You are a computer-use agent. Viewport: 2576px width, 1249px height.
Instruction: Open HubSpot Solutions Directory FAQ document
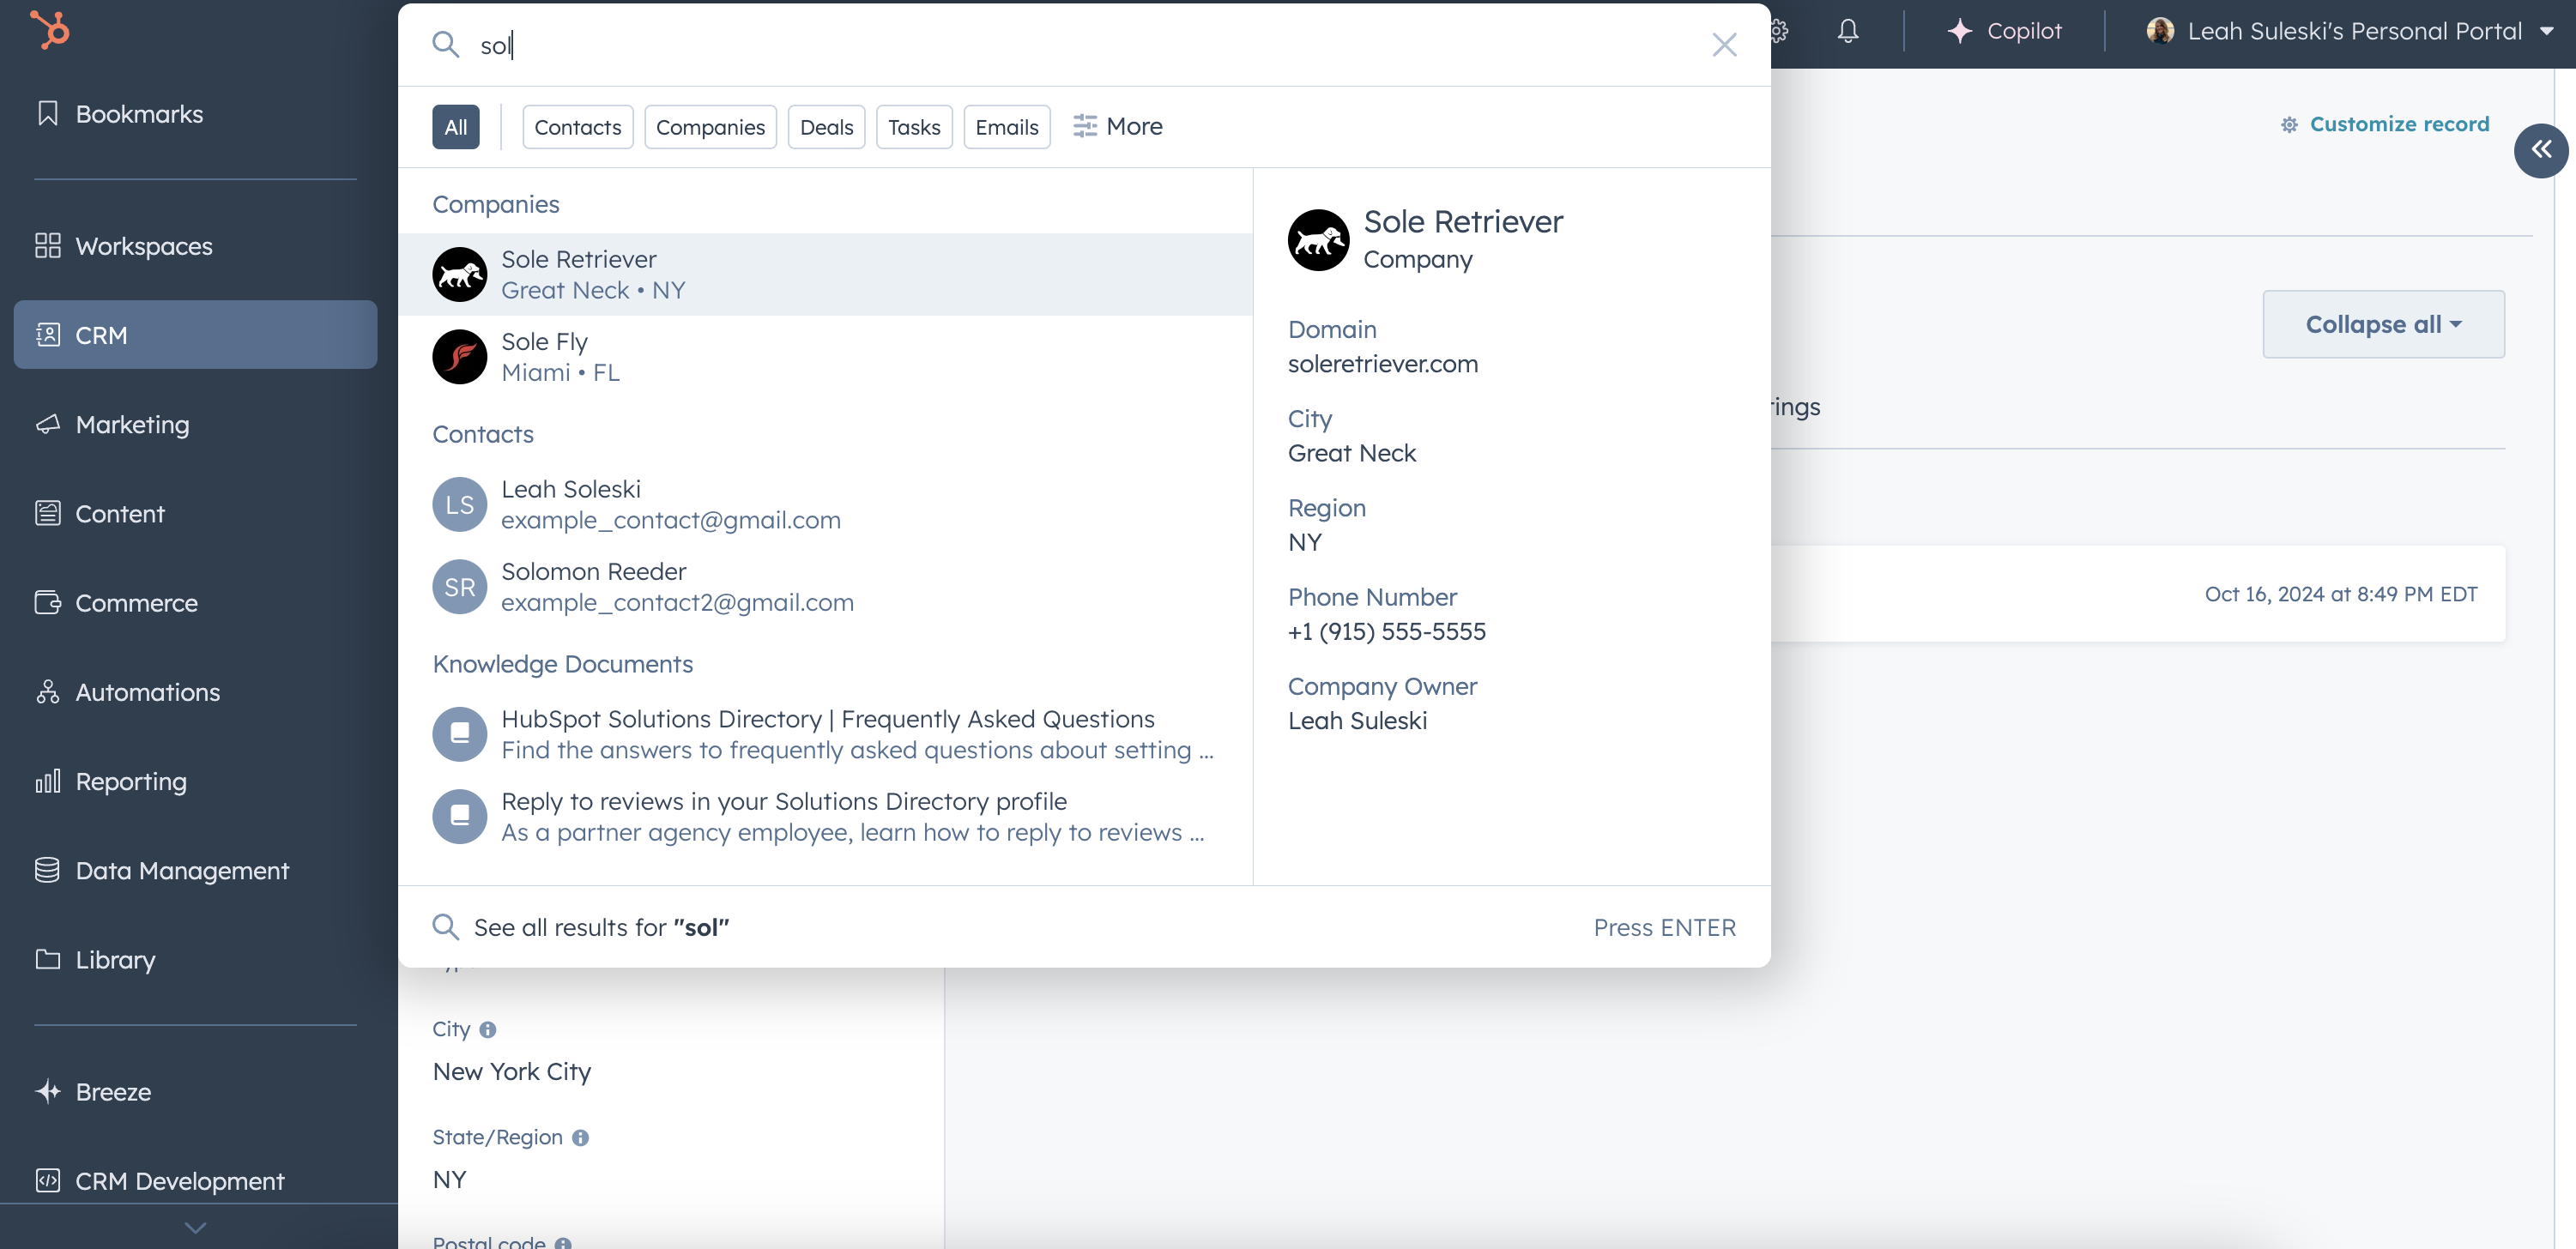click(825, 735)
